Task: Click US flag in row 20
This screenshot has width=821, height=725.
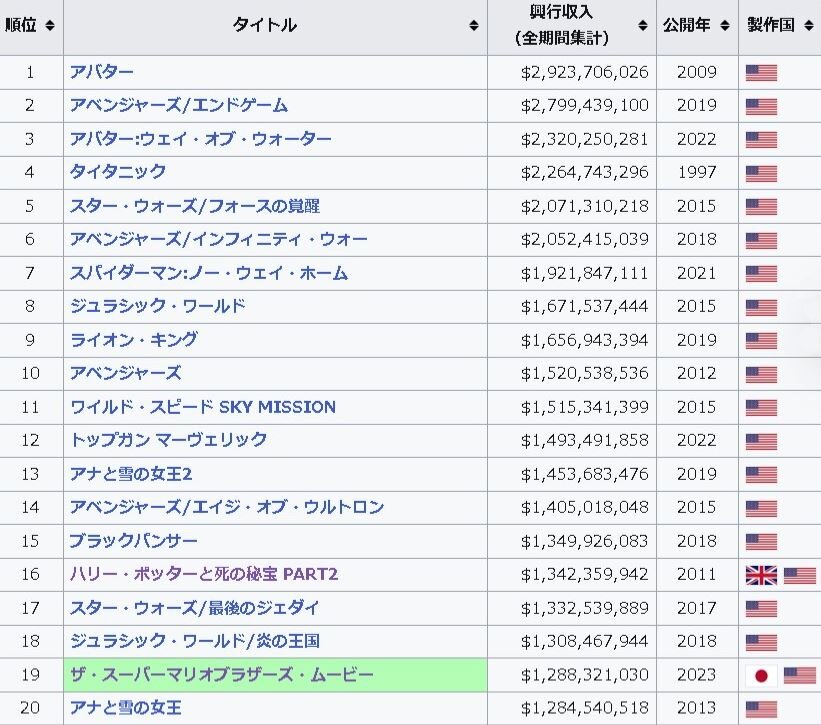Action: (761, 709)
